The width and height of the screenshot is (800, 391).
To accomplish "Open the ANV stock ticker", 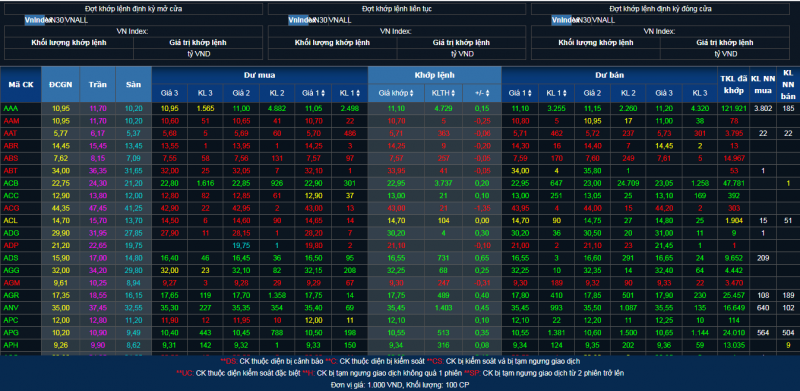I will [x=10, y=307].
